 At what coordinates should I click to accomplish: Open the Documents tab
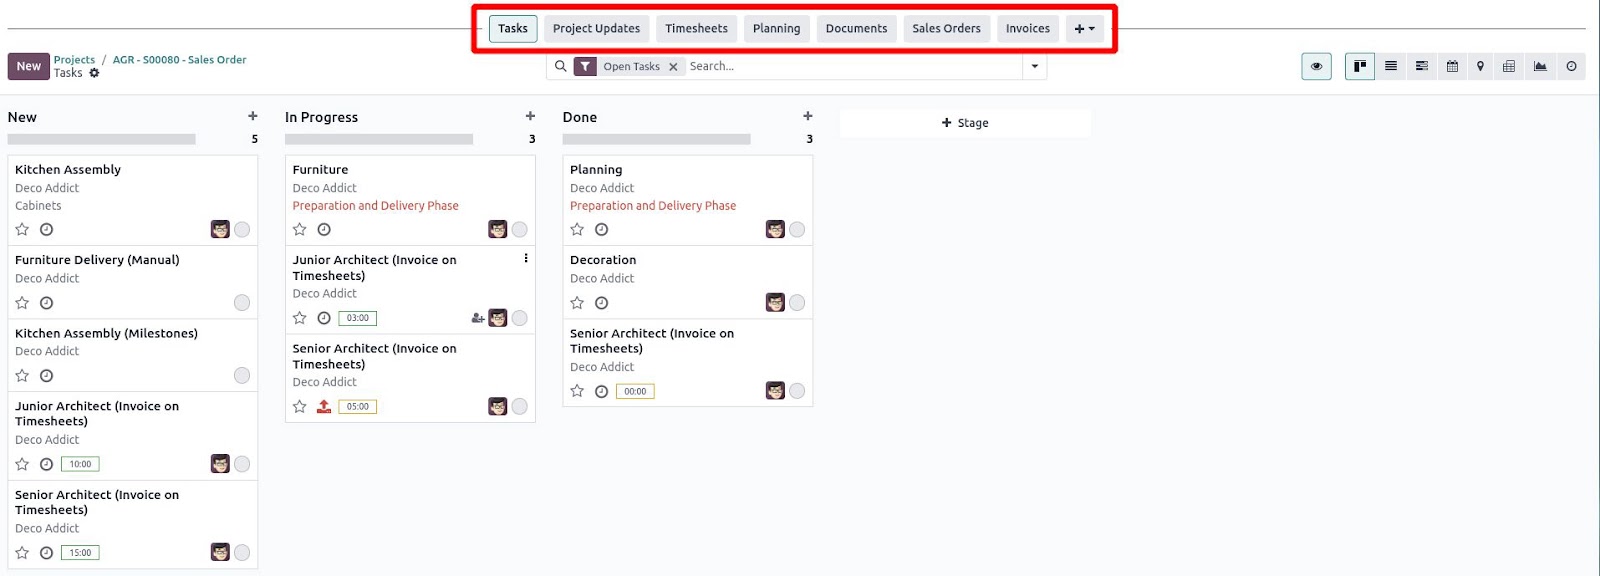pos(857,29)
